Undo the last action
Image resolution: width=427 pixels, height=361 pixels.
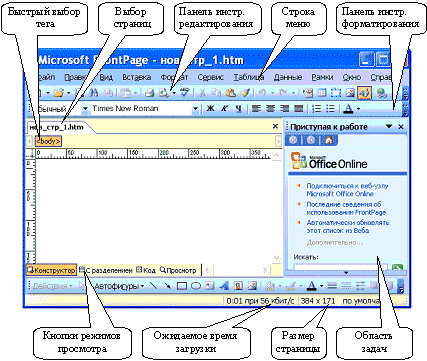(x=263, y=93)
